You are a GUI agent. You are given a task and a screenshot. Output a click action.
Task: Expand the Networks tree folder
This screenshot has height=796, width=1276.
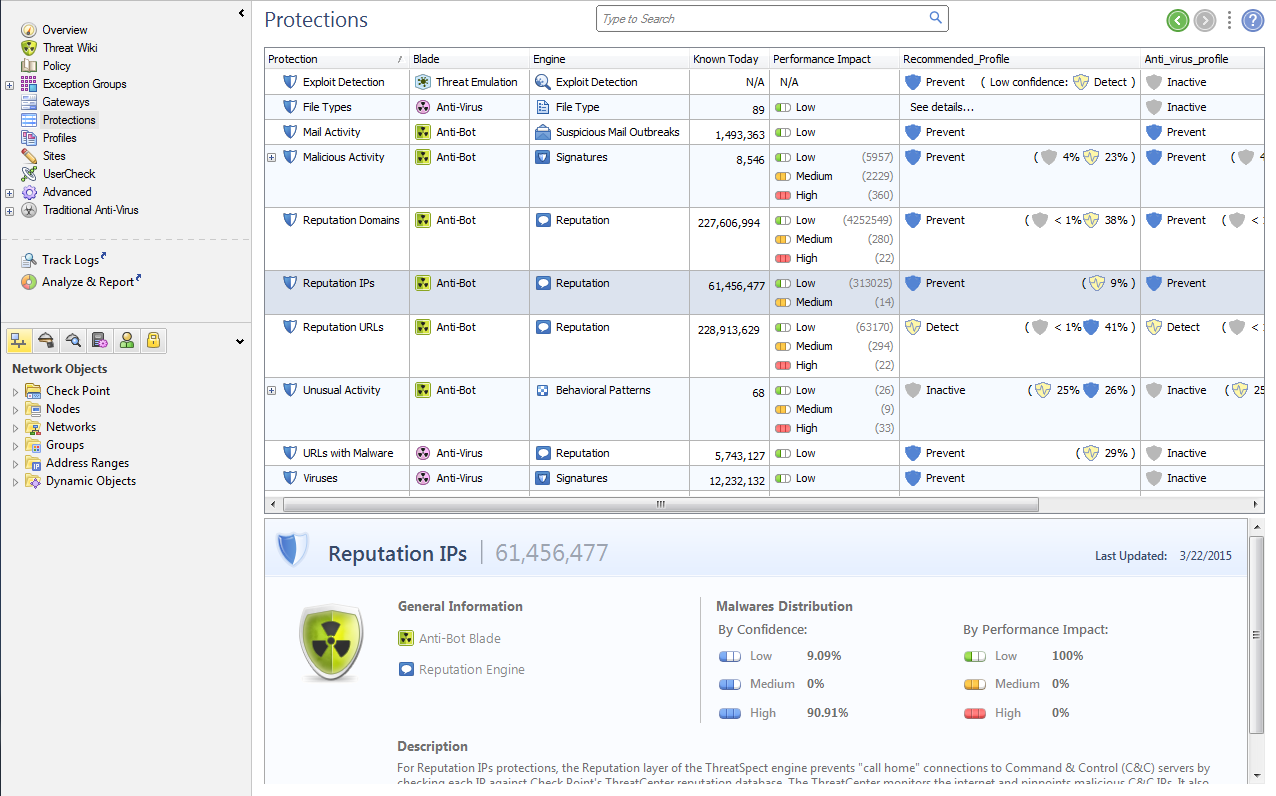point(15,427)
